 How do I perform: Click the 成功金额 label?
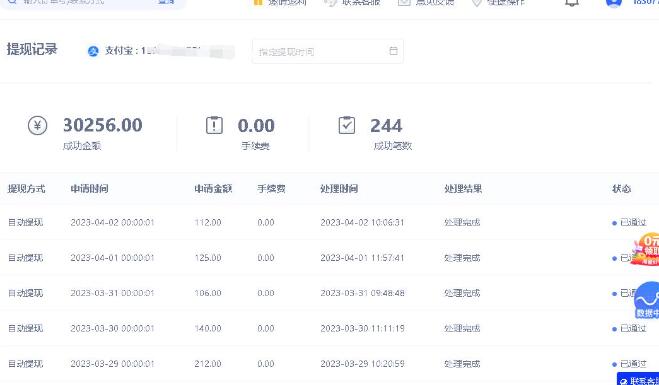pos(82,146)
